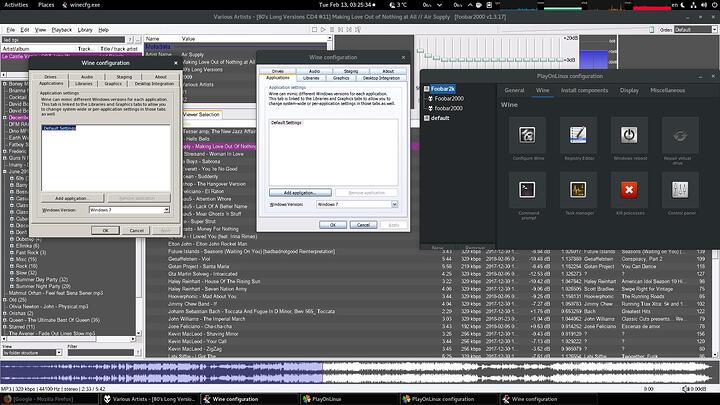This screenshot has width=720, height=405.
Task: Seek within the waveform seekbar
Action: (x=358, y=373)
